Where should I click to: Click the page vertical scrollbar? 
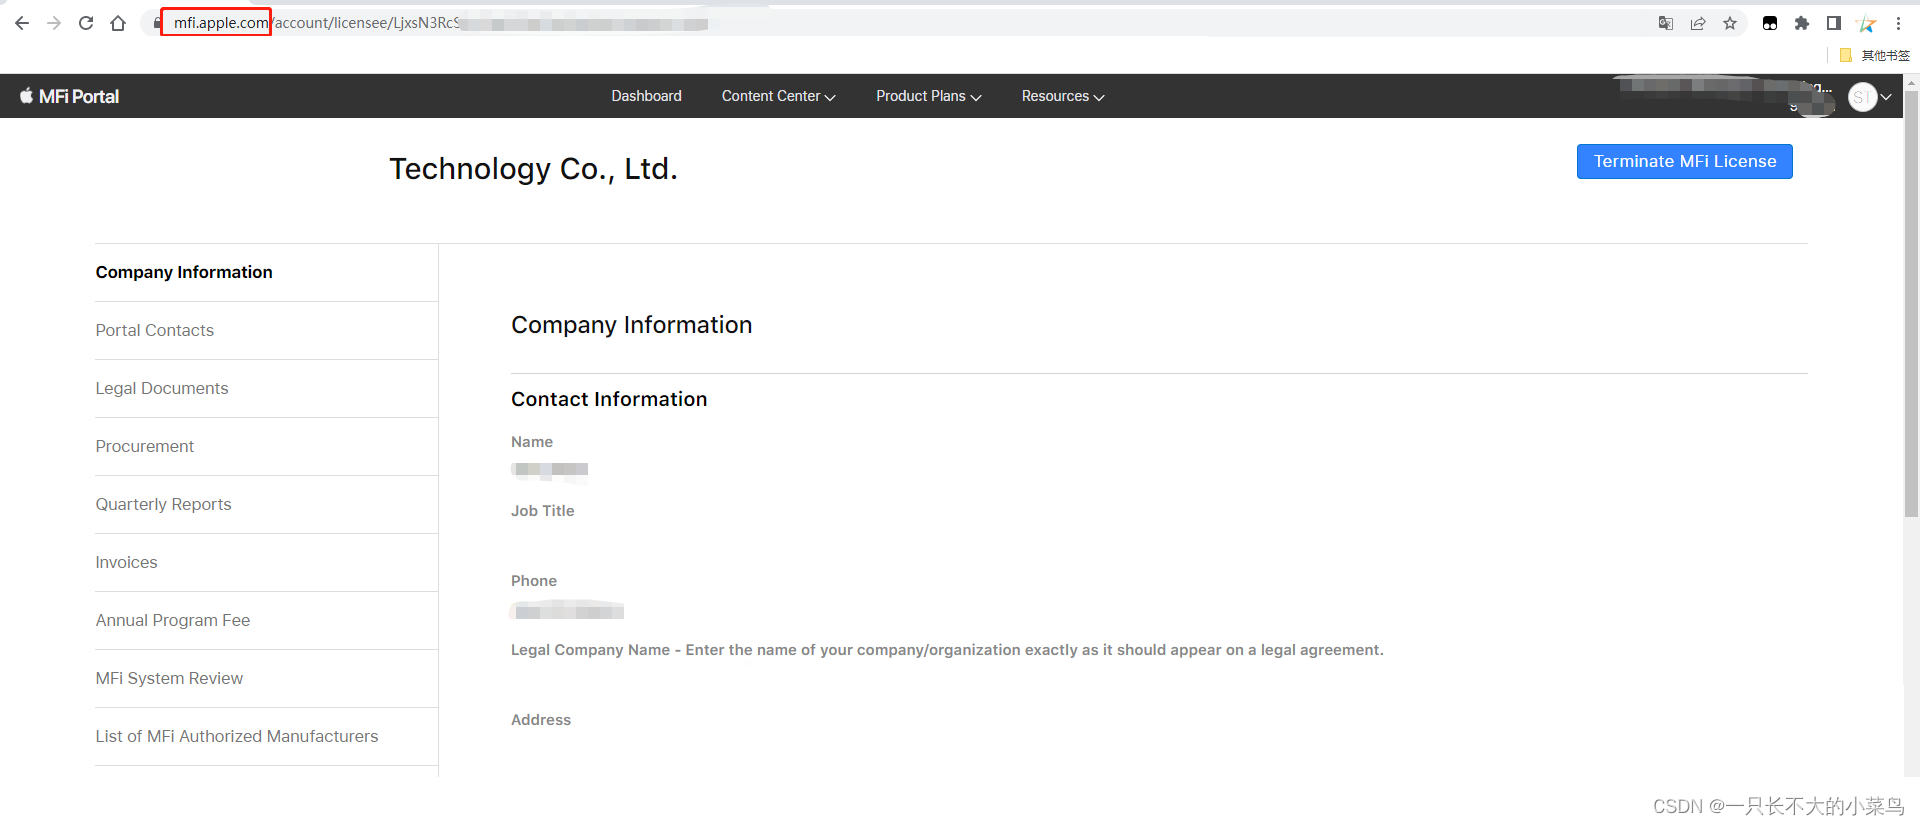click(x=1911, y=305)
